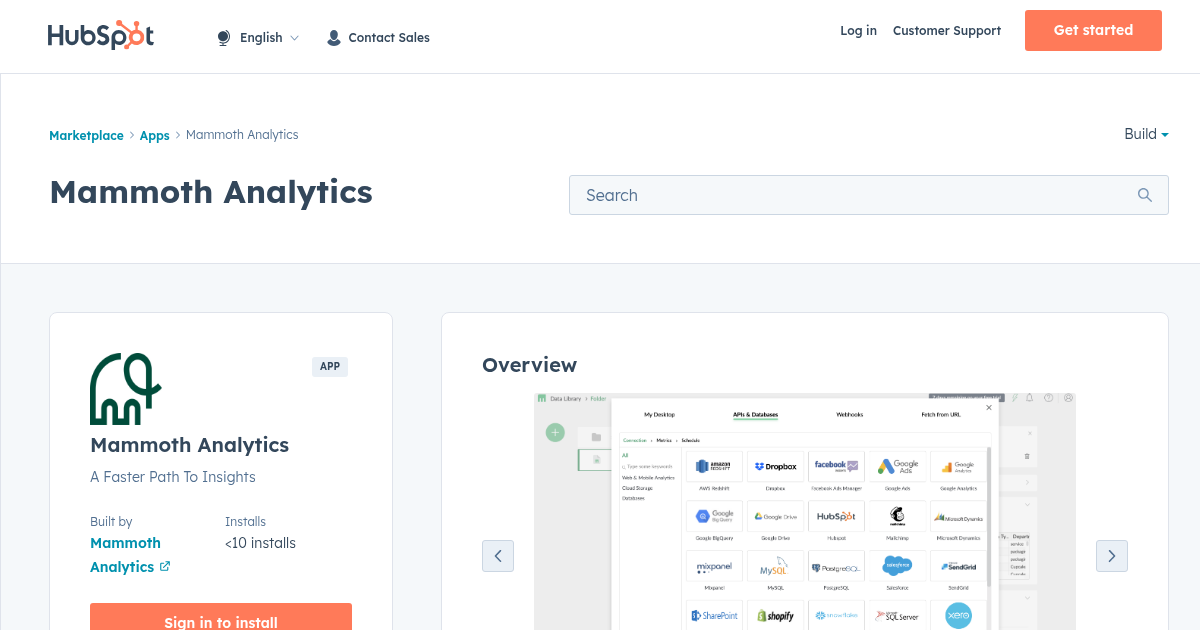Click the green plus button in the screenshot
This screenshot has width=1200, height=630.
click(555, 433)
